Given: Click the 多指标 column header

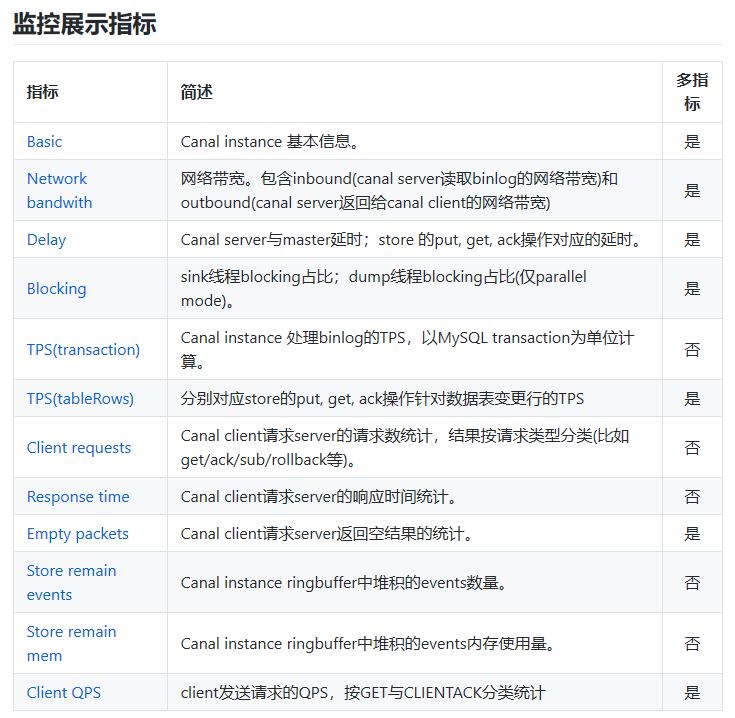Looking at the screenshot, I should point(692,92).
